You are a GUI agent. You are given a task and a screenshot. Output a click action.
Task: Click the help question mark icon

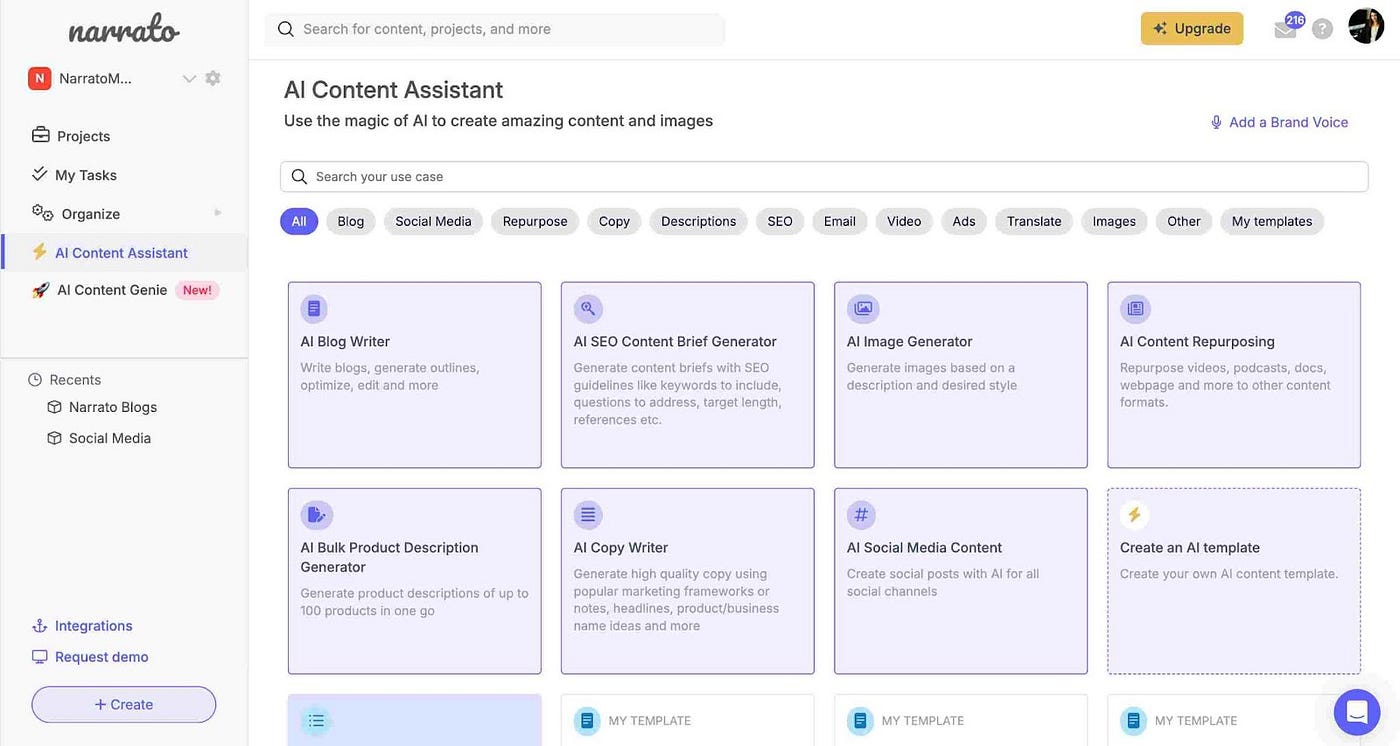click(1322, 29)
